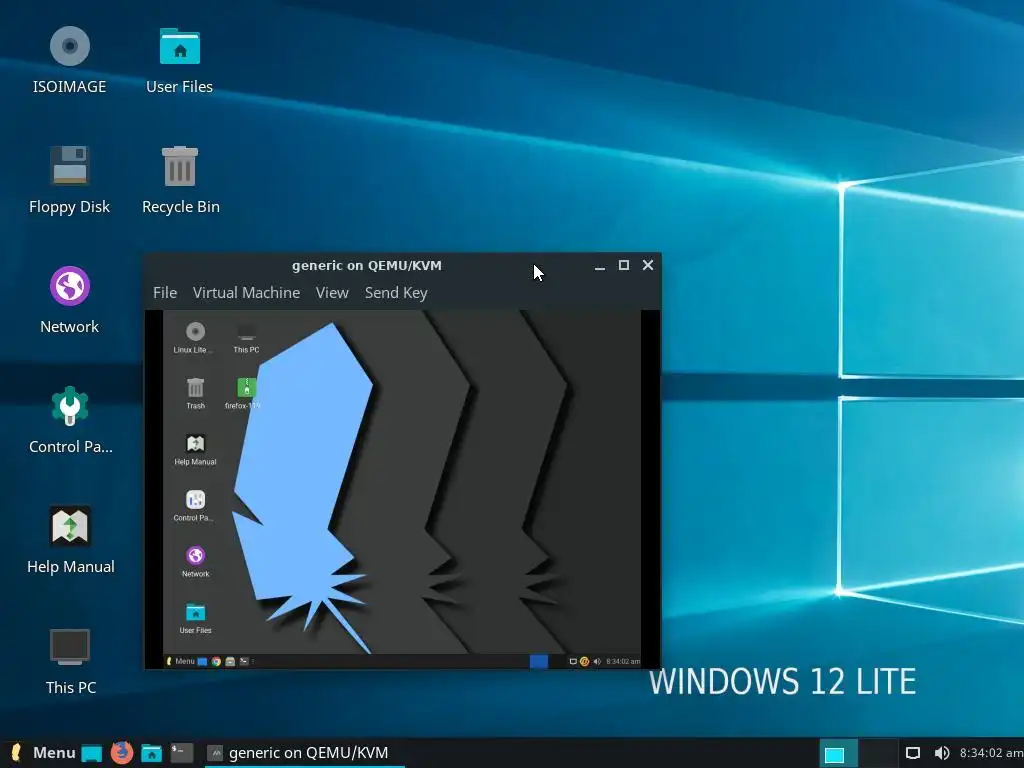
Task: Click the guest VM clock 8:34:02 am
Action: point(623,662)
